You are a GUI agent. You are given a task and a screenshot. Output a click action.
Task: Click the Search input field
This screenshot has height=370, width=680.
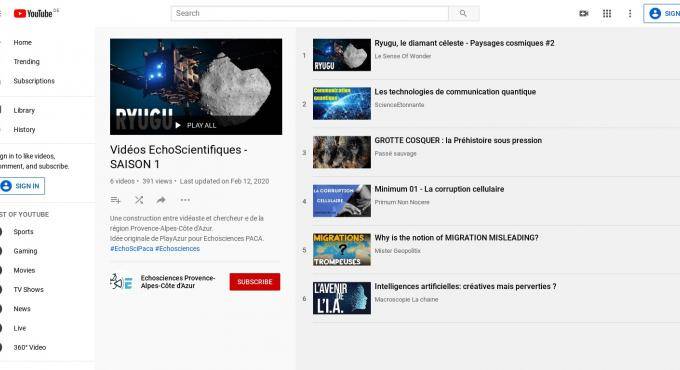pyautogui.click(x=310, y=13)
